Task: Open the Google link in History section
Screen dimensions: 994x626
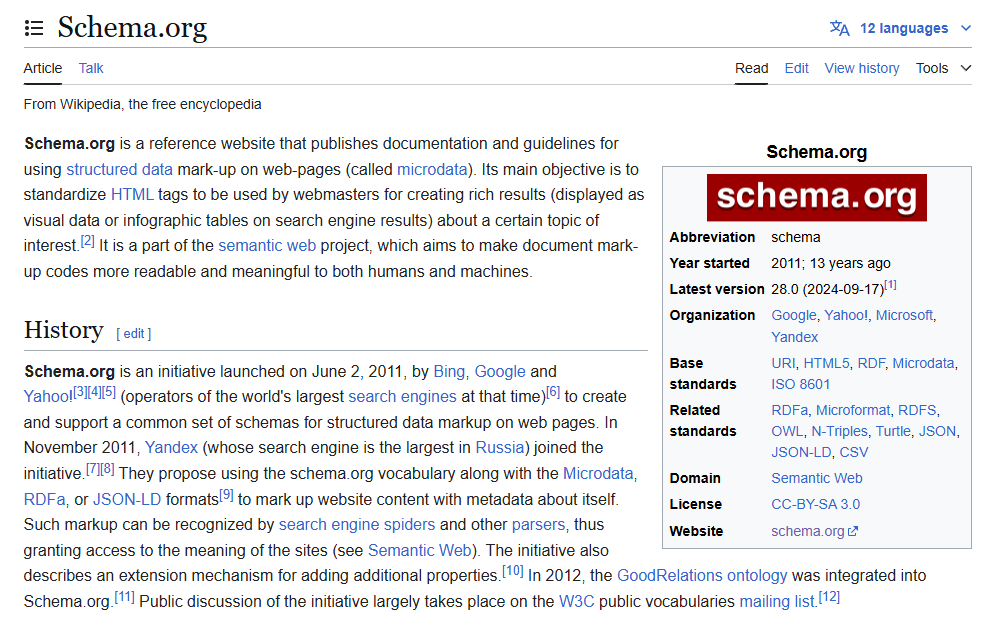Action: coord(500,371)
